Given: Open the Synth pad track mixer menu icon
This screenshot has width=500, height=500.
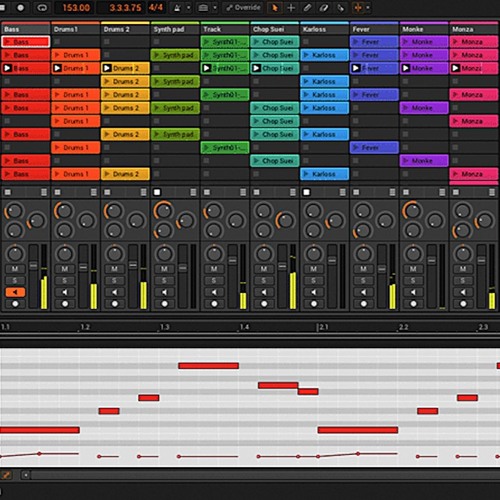Looking at the screenshot, I should tap(193, 192).
